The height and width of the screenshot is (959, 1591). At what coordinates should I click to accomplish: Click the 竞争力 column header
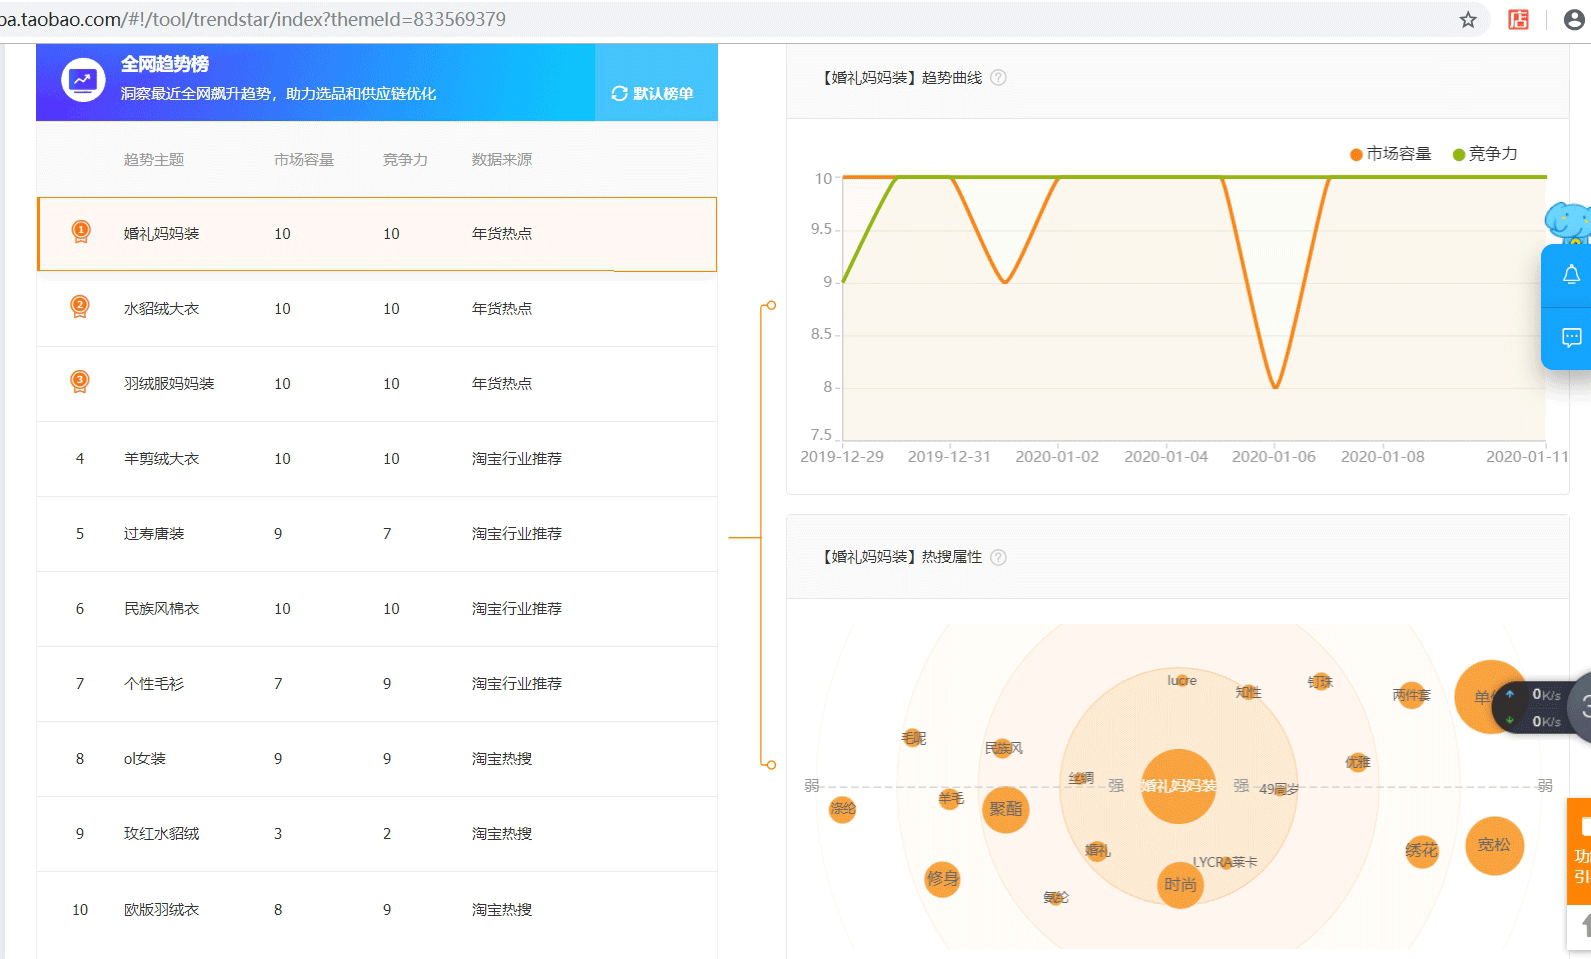tap(405, 160)
